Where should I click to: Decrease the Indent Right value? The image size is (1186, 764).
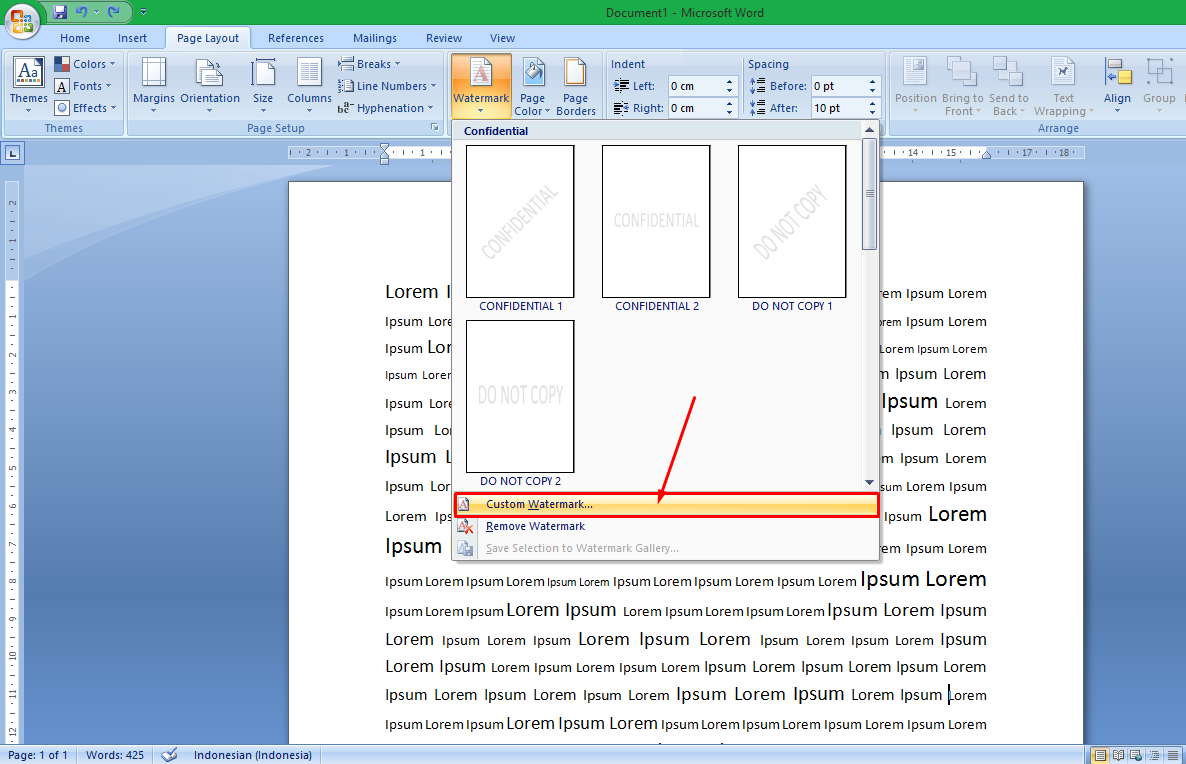pyautogui.click(x=729, y=113)
